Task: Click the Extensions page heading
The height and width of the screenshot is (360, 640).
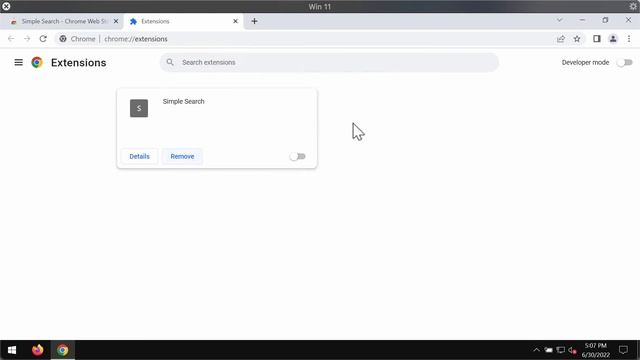Action: [x=78, y=62]
